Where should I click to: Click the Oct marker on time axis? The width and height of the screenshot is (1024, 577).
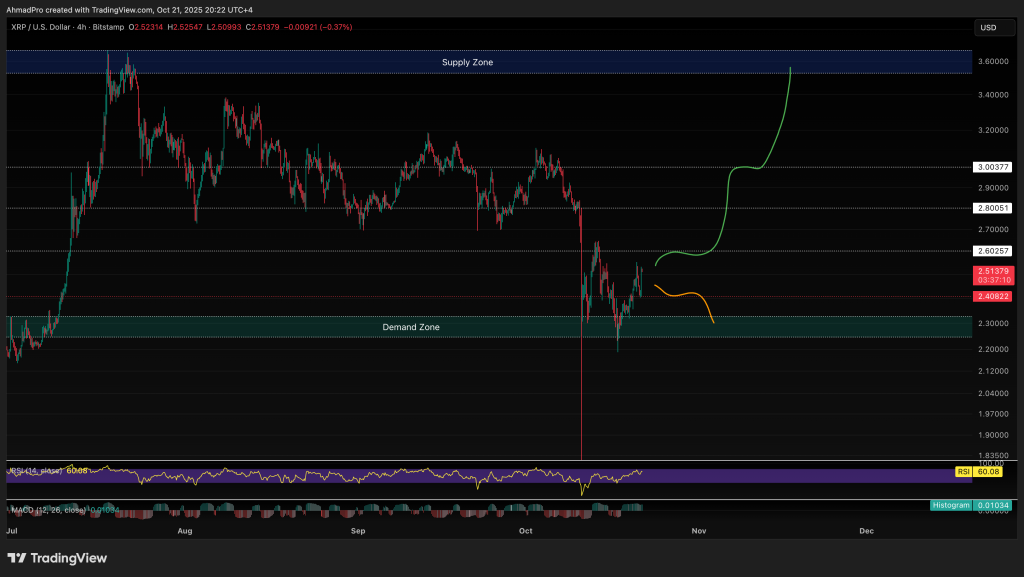[525, 531]
